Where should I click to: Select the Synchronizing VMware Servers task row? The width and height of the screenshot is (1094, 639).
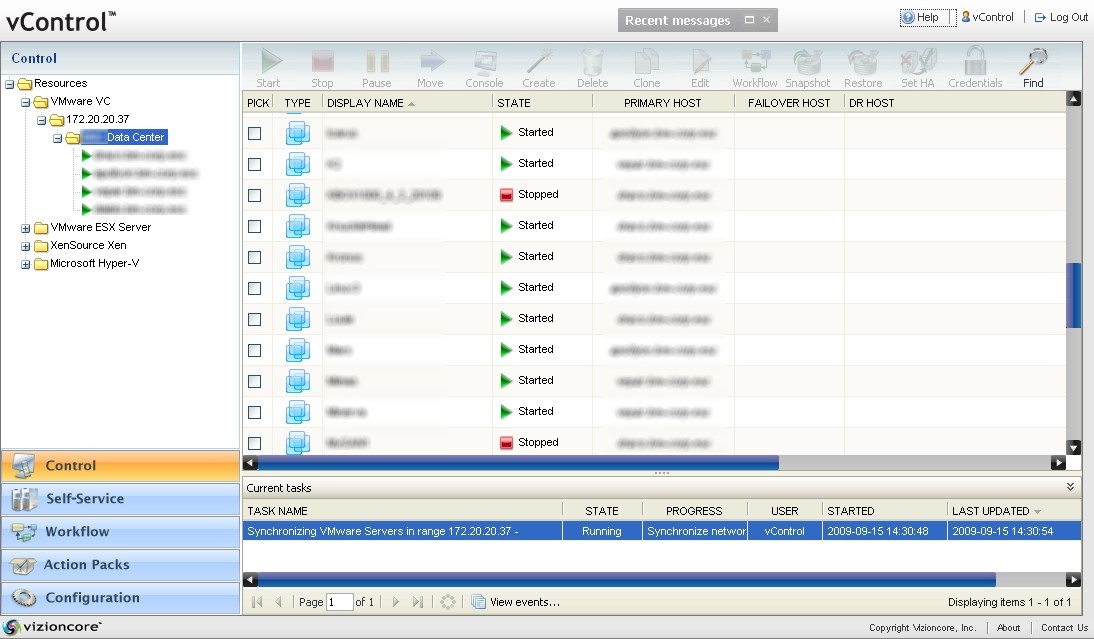[x=661, y=531]
